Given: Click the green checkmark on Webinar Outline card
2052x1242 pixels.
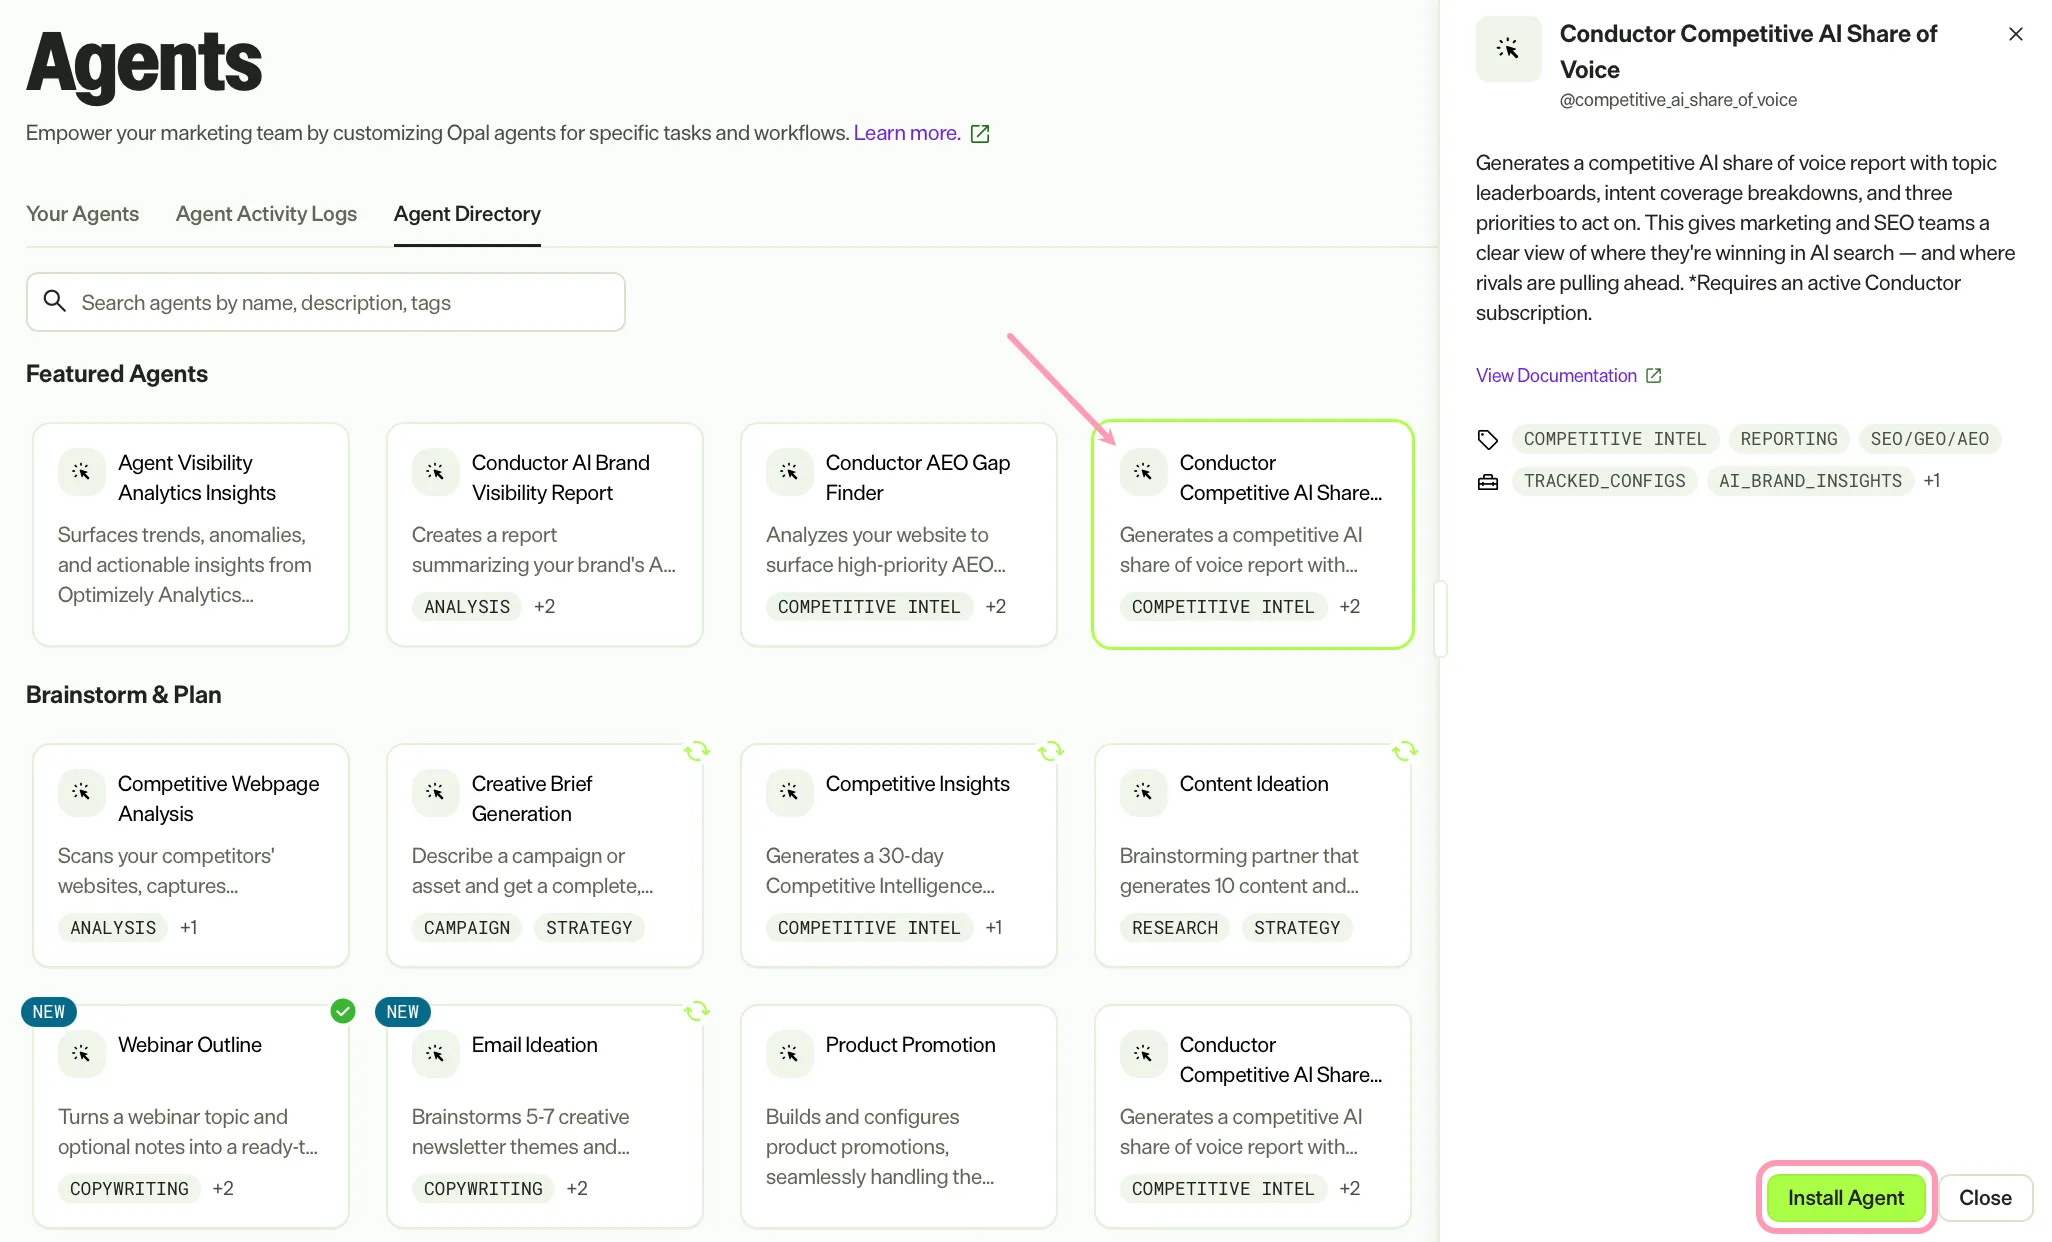Looking at the screenshot, I should [x=343, y=1011].
